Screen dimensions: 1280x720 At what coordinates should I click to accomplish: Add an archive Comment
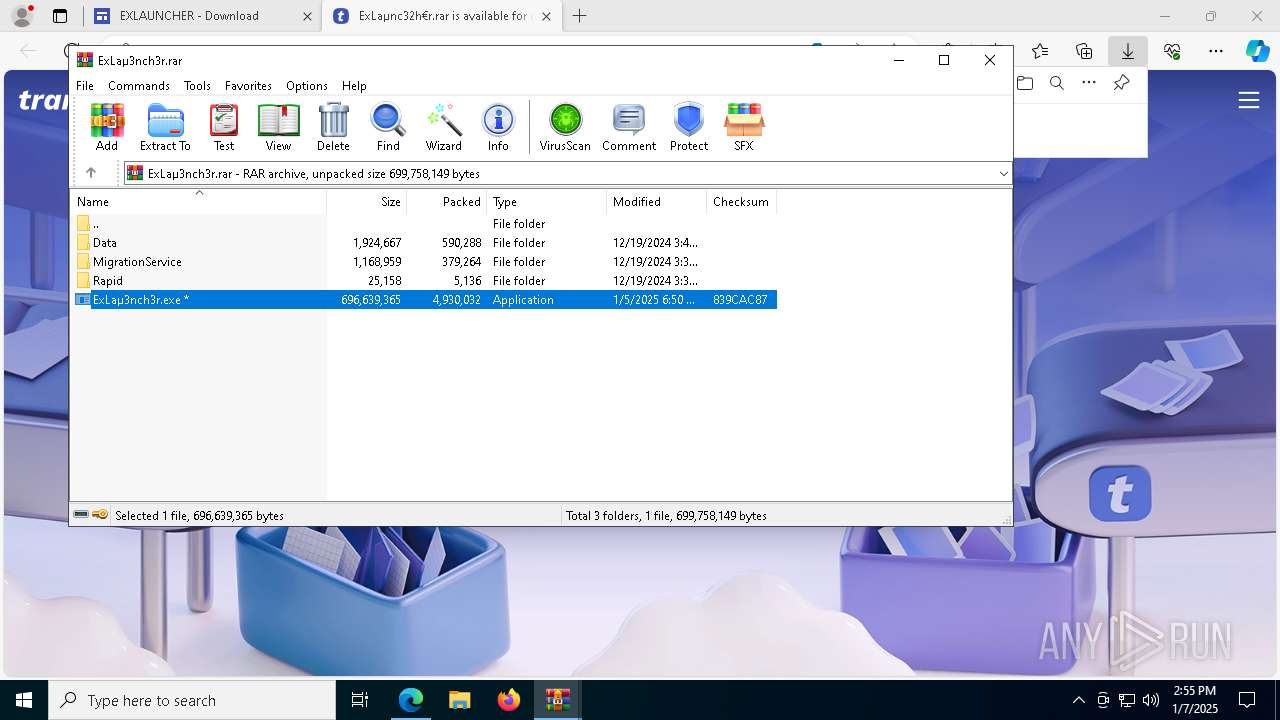click(629, 127)
